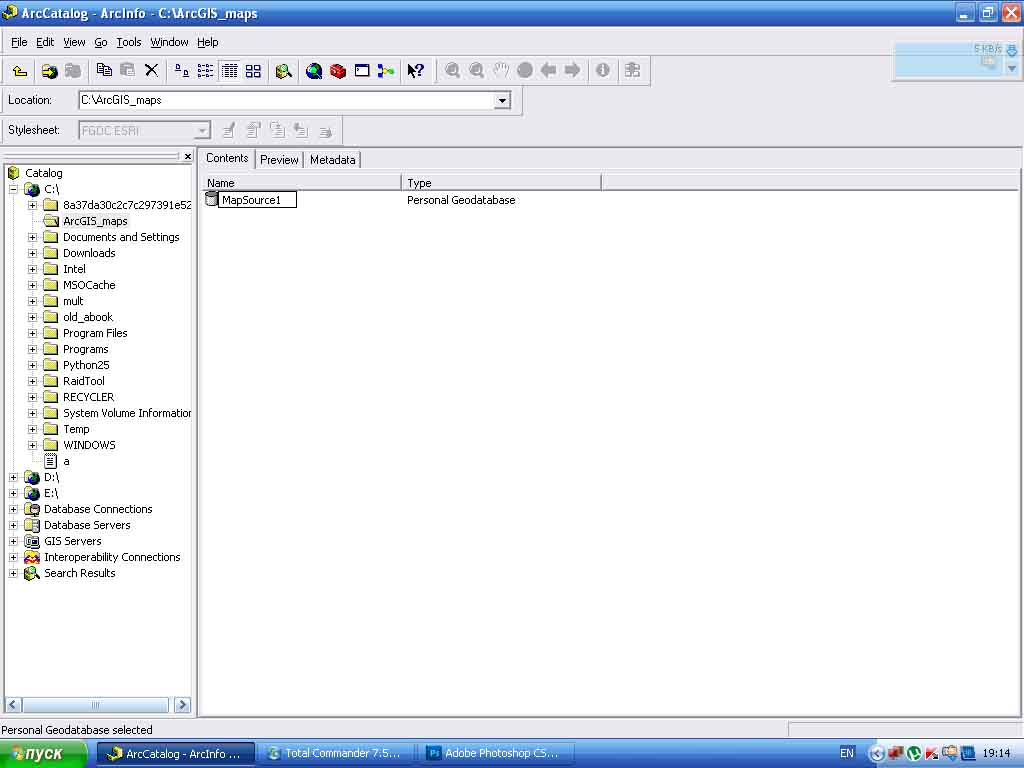Viewport: 1024px width, 768px height.
Task: Select the Identify tool icon
Action: click(x=603, y=70)
